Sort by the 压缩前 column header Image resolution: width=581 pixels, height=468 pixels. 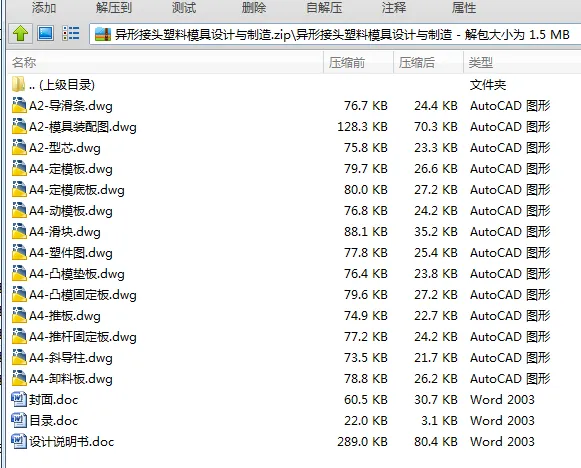pos(358,62)
